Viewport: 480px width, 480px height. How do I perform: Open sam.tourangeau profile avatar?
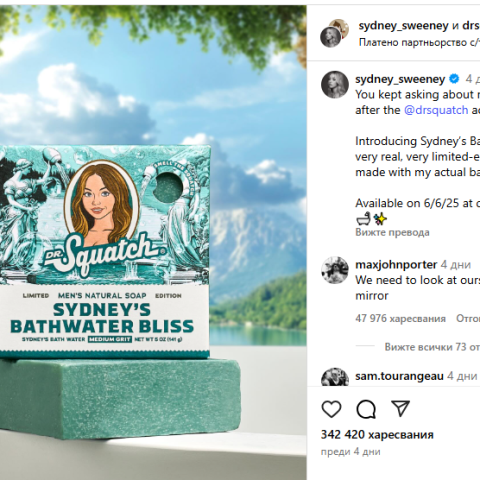click(x=335, y=377)
